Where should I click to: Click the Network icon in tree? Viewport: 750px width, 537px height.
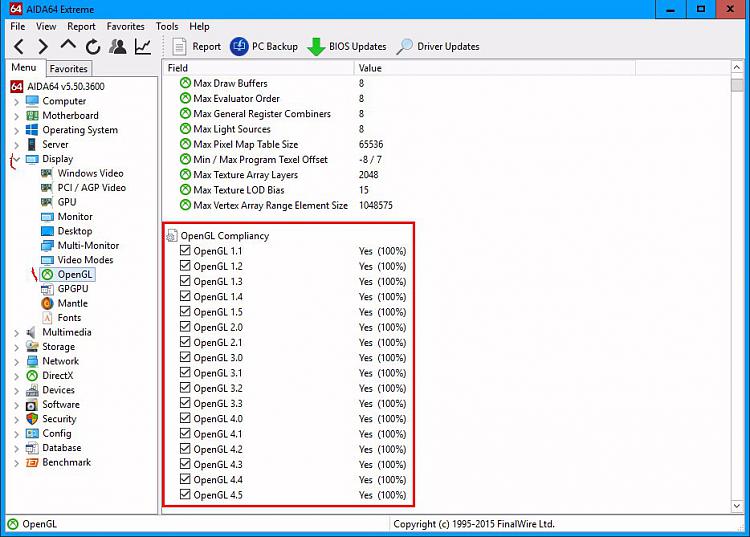32,361
